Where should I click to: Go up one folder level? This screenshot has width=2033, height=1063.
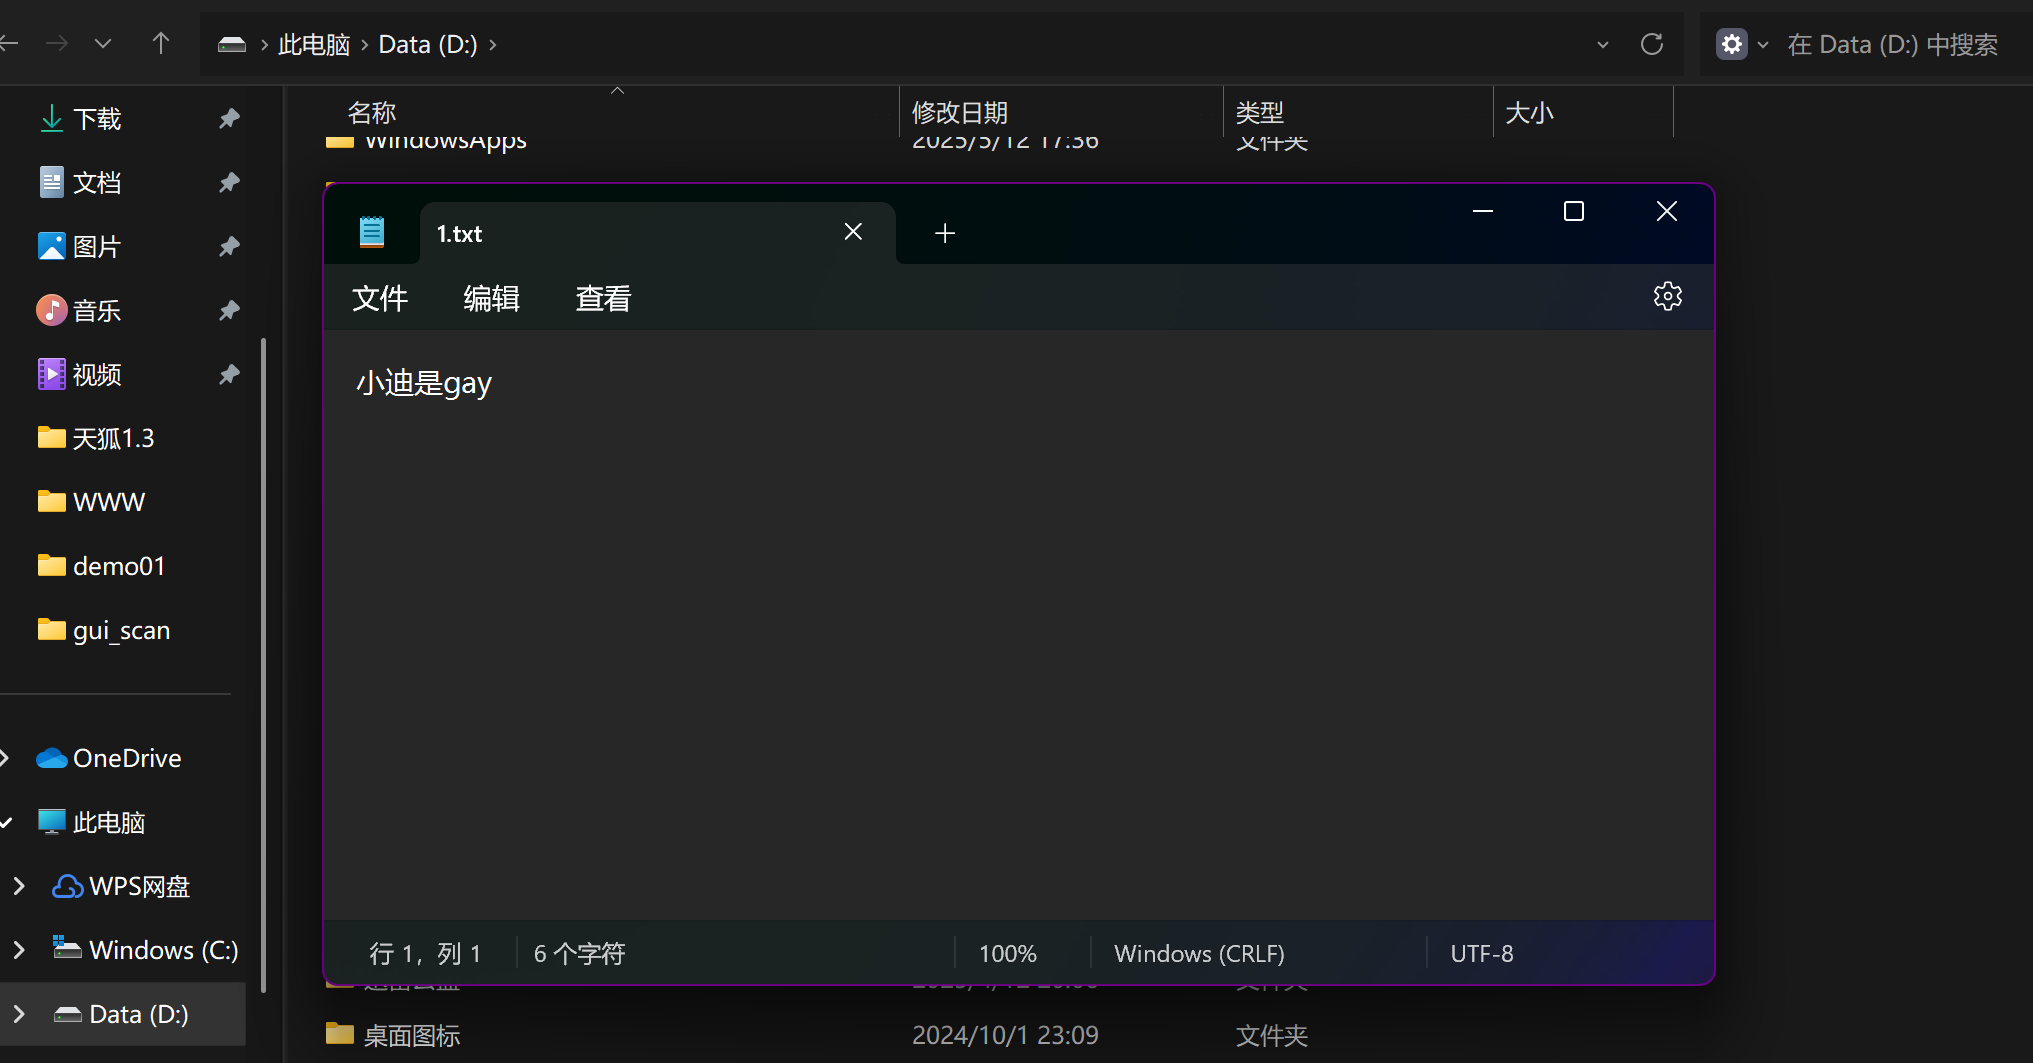click(160, 44)
